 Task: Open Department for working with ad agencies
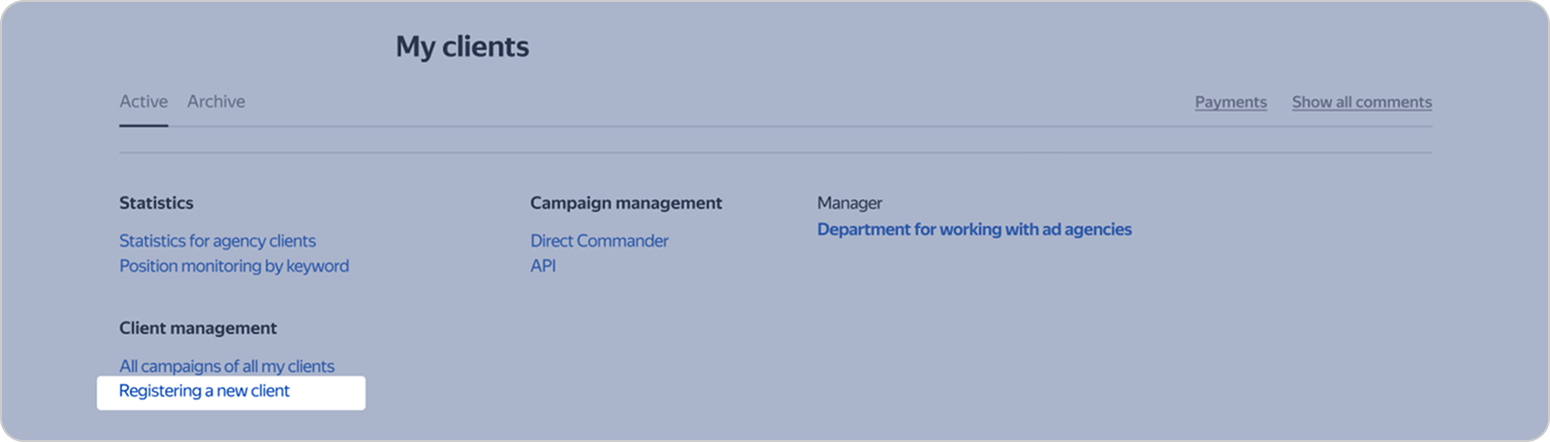click(x=974, y=229)
